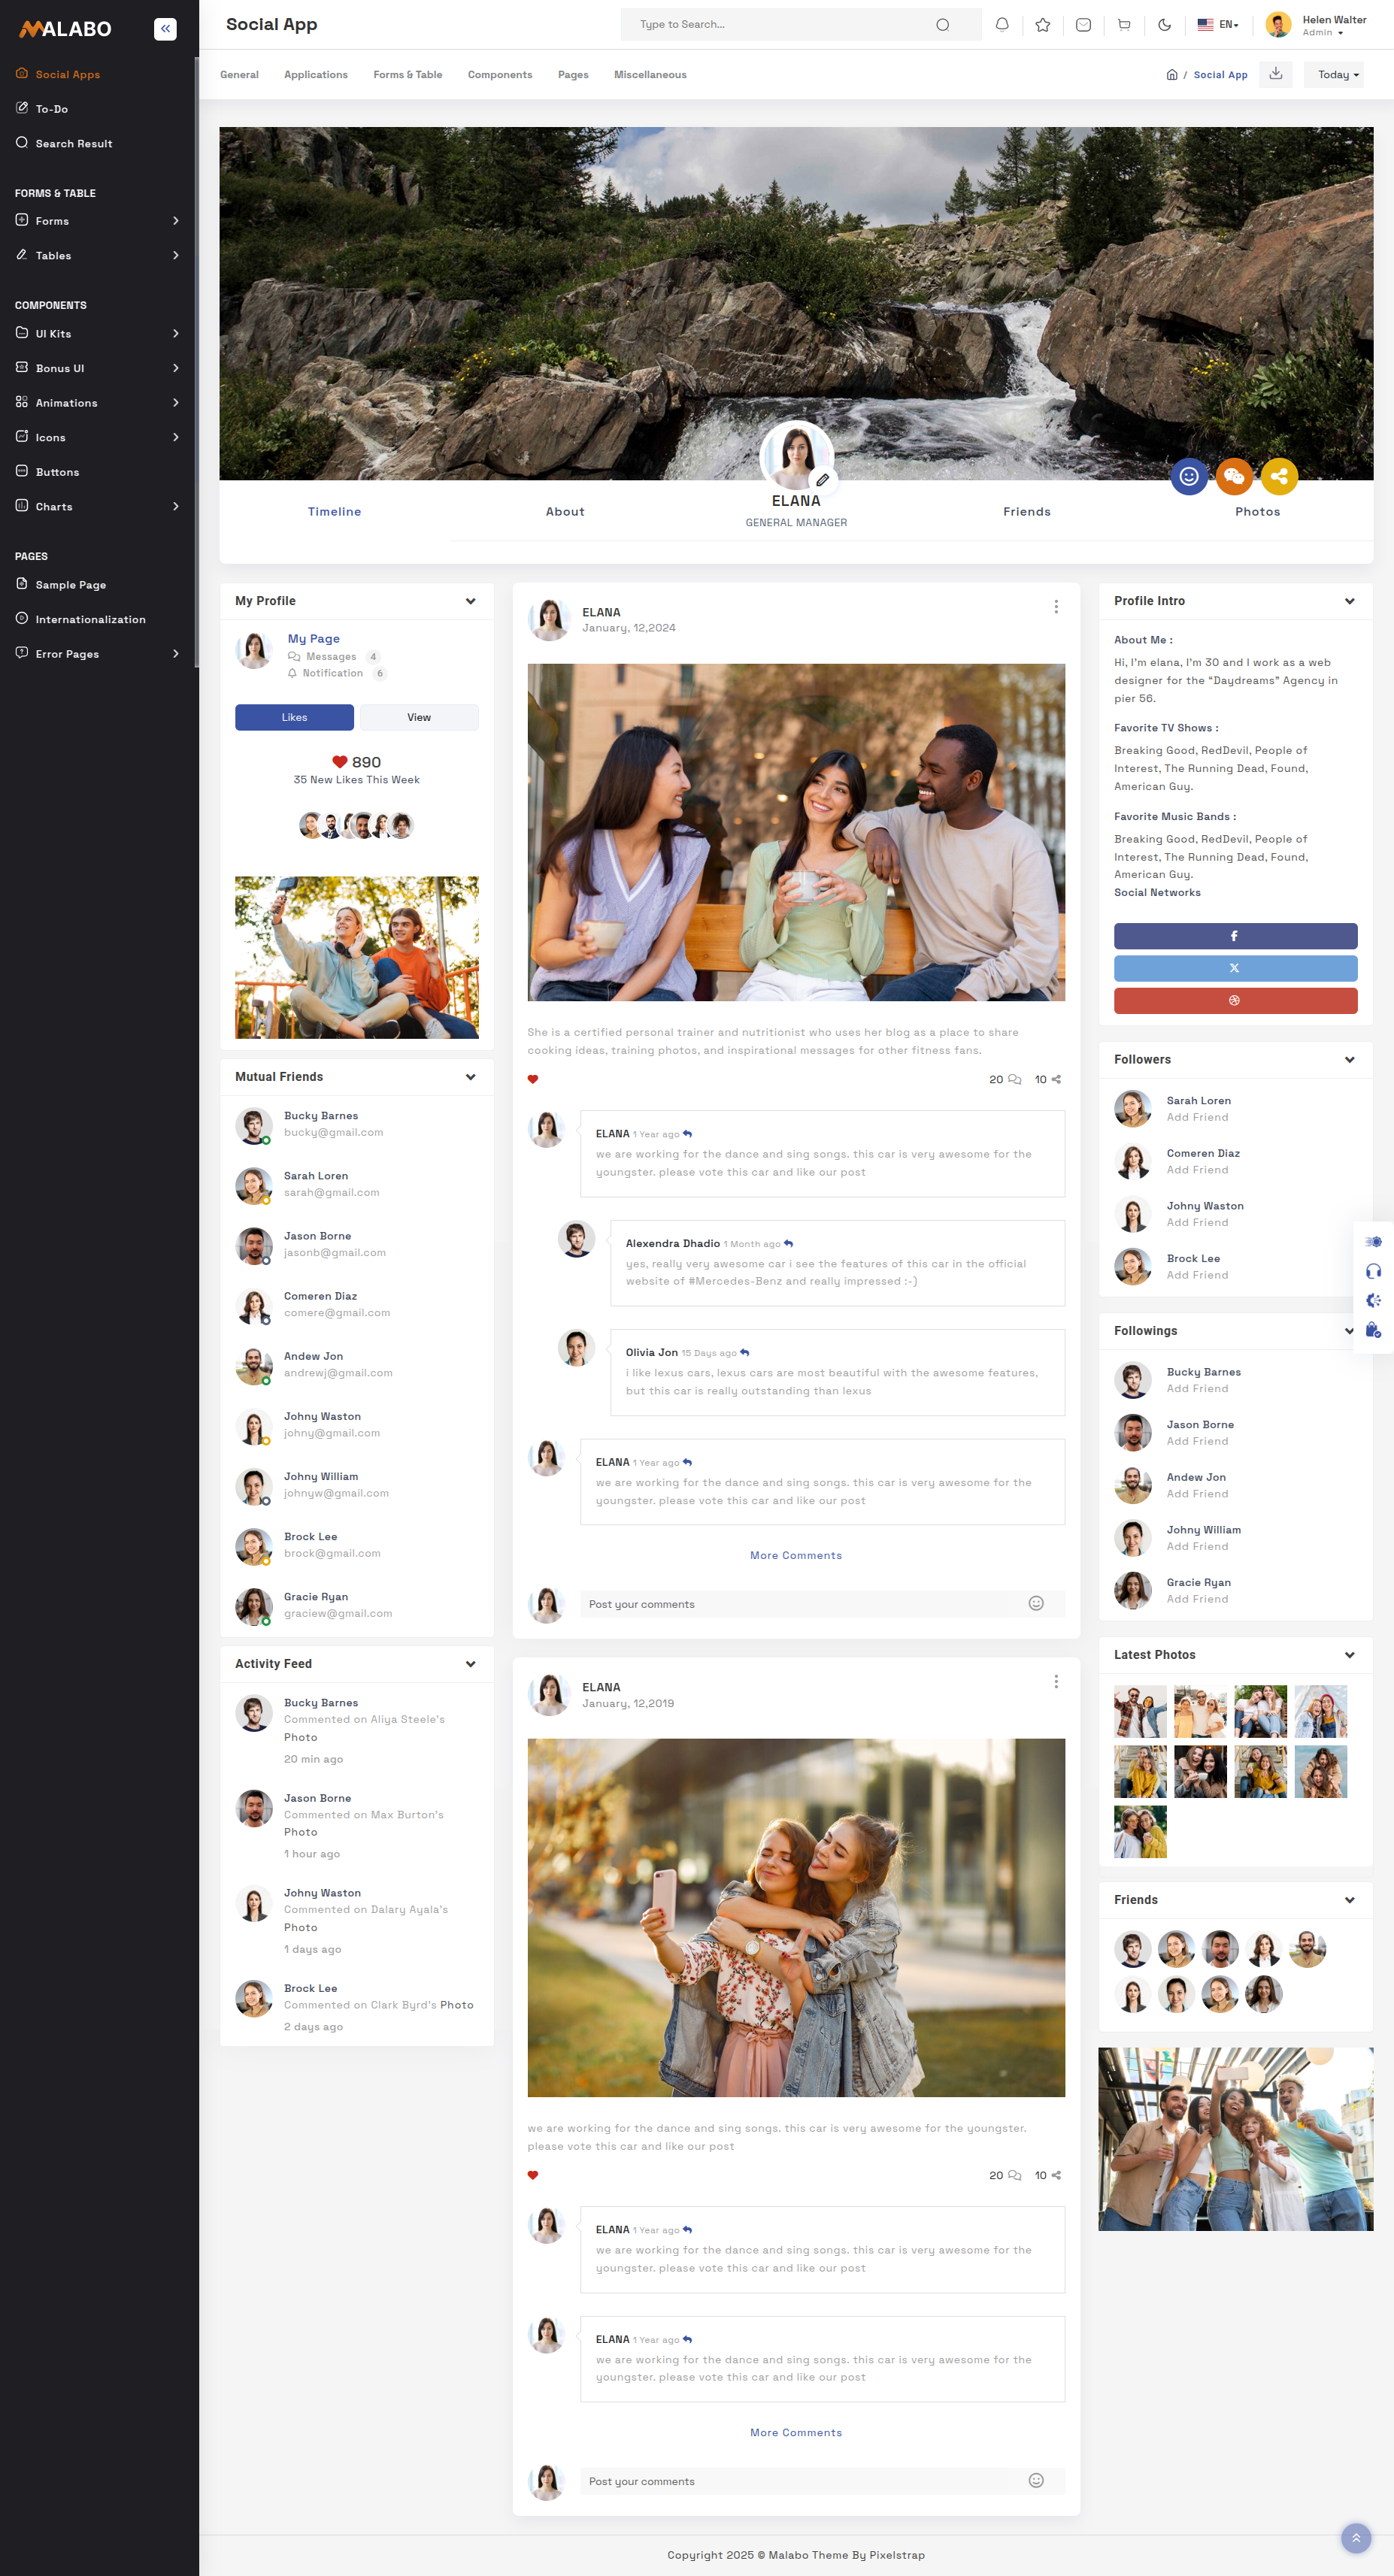Open the My Page link

point(314,639)
